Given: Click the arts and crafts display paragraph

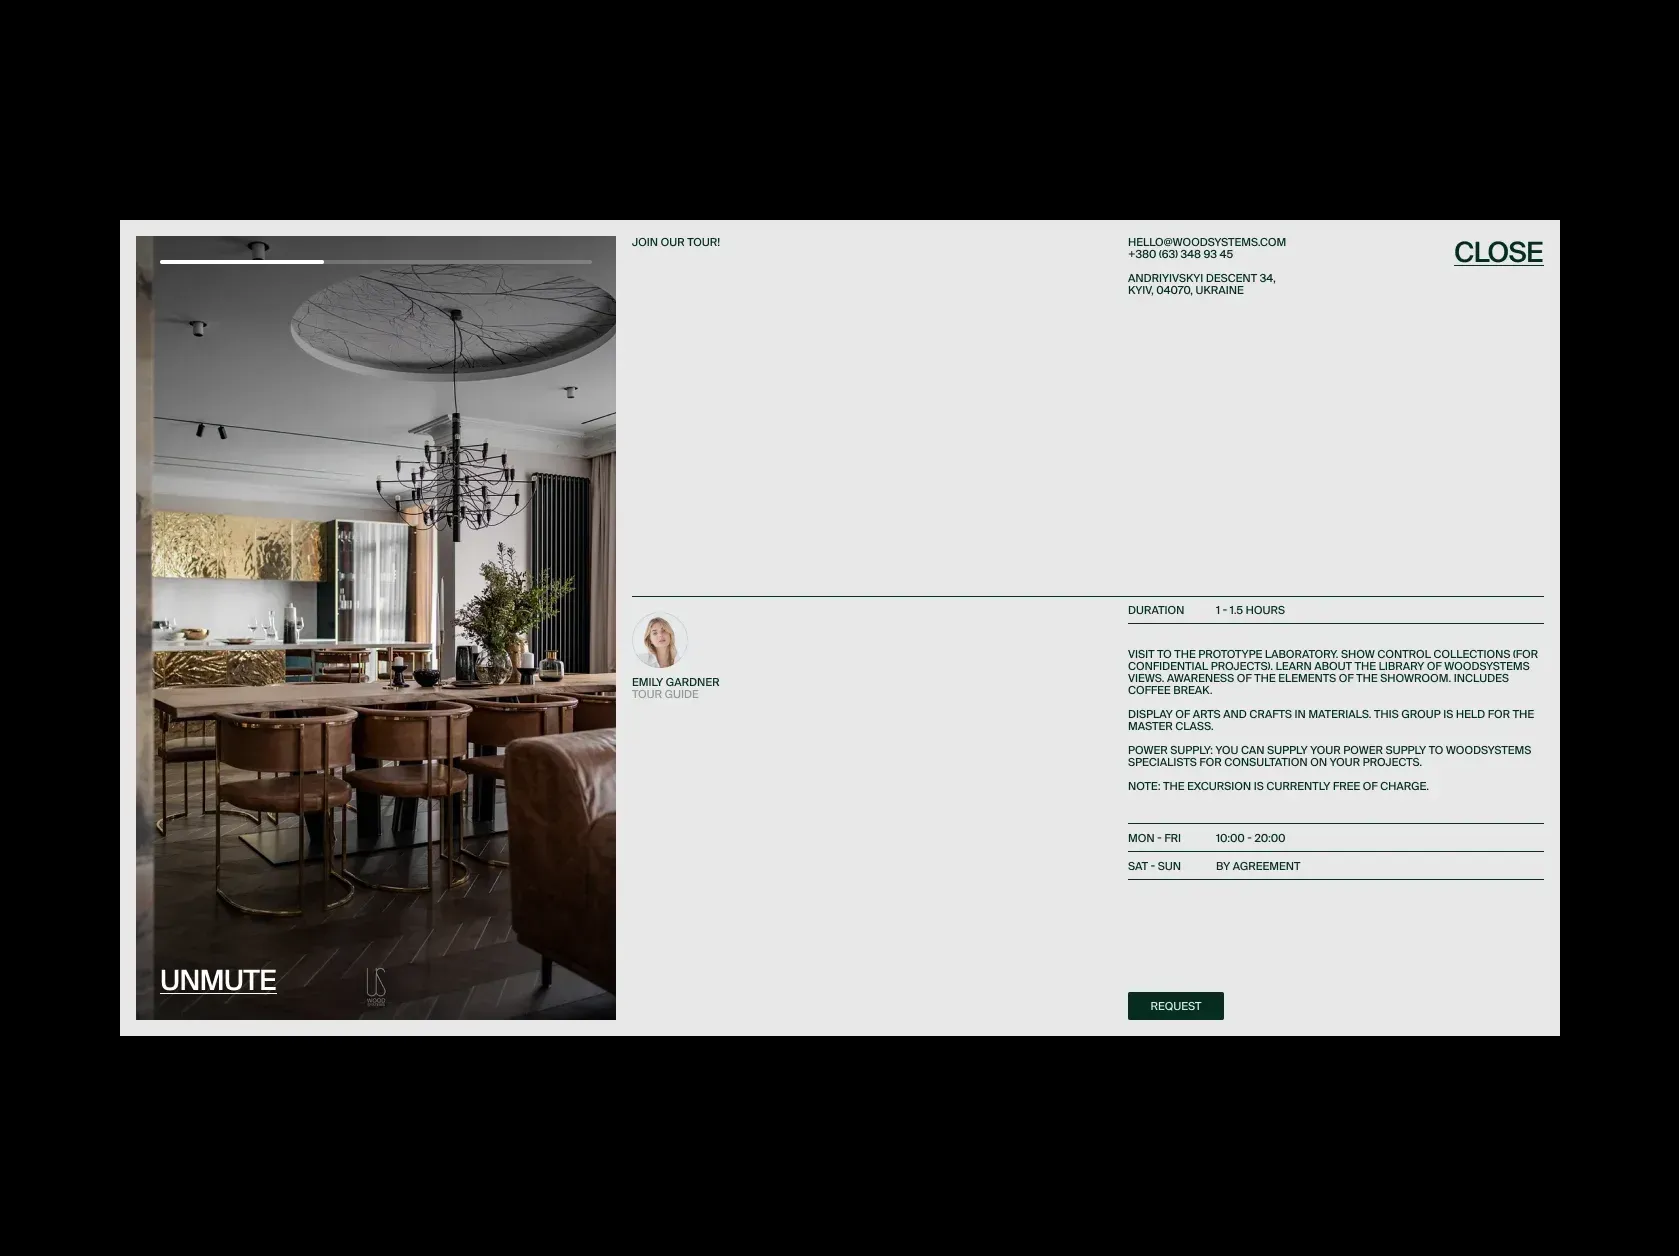Looking at the screenshot, I should click(x=1330, y=720).
